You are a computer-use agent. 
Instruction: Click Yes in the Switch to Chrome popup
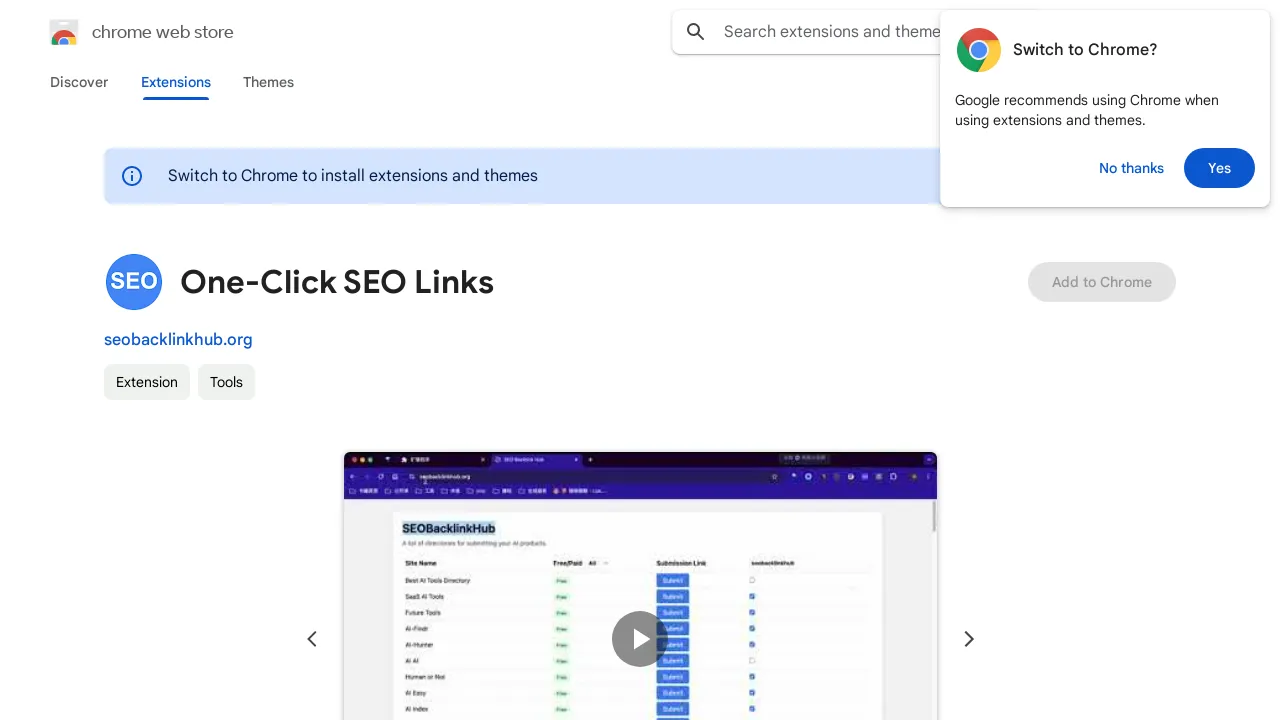click(x=1219, y=168)
